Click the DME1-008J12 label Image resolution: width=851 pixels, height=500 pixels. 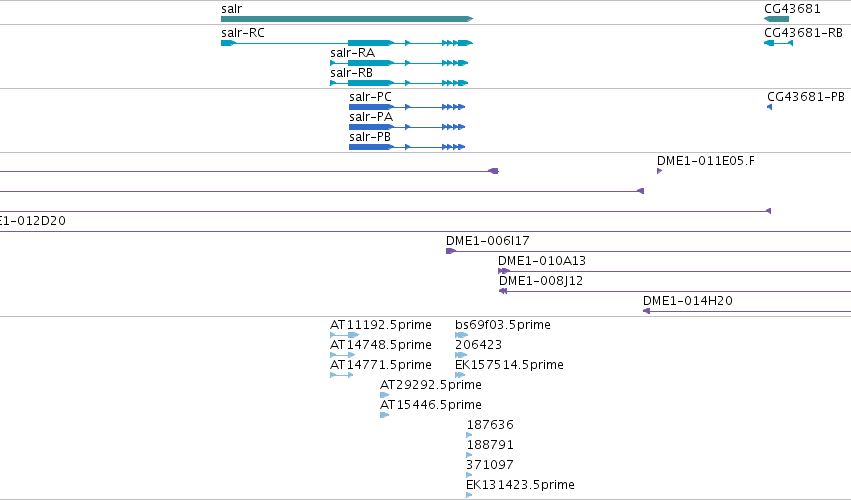541,281
